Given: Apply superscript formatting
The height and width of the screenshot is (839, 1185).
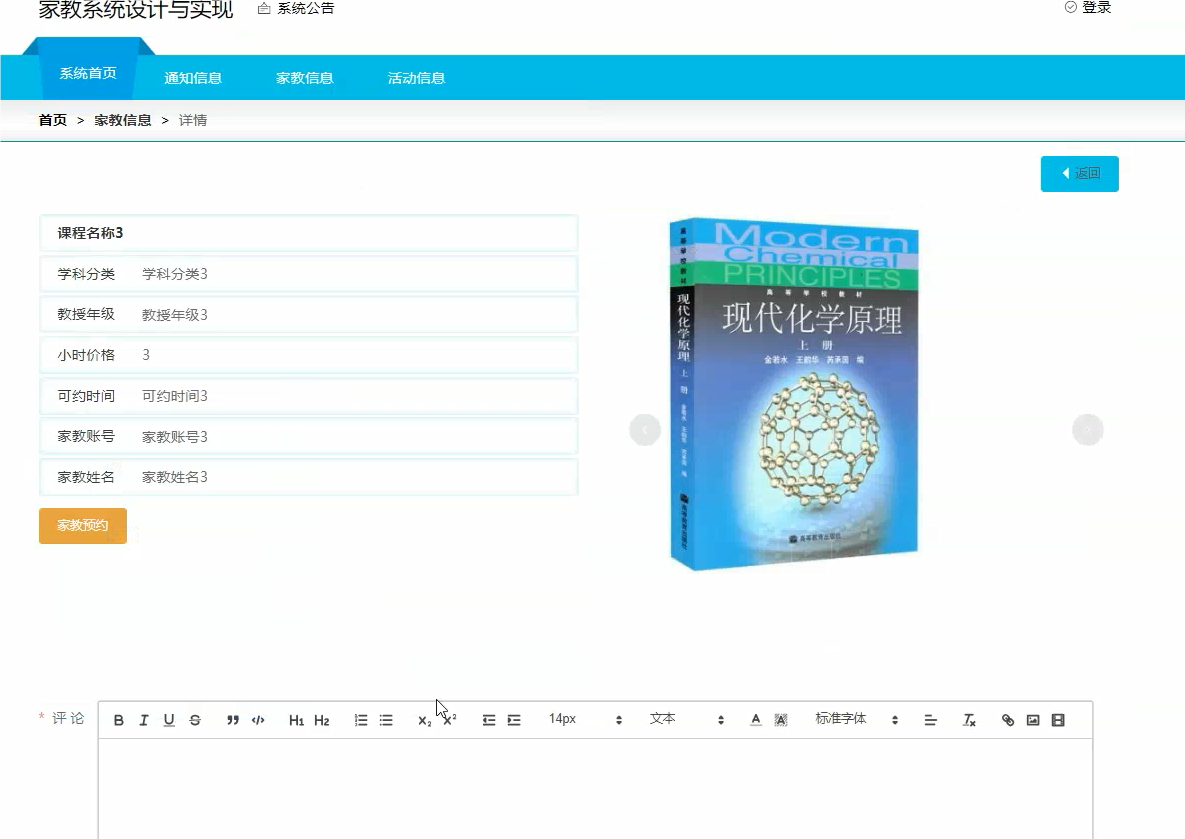Looking at the screenshot, I should 450,720.
